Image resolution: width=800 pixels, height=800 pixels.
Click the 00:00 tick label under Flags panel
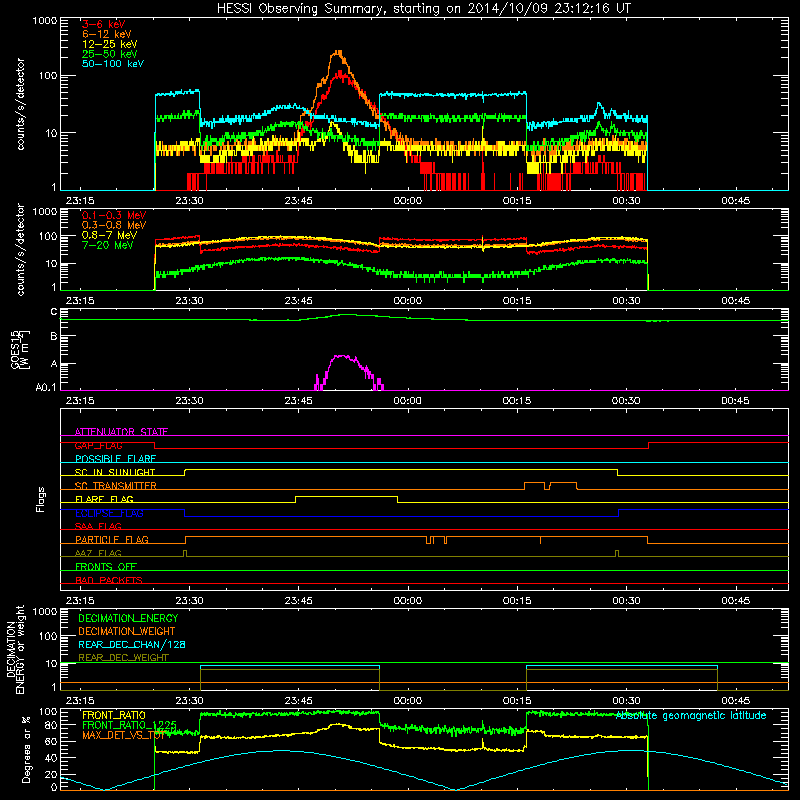coord(408,600)
